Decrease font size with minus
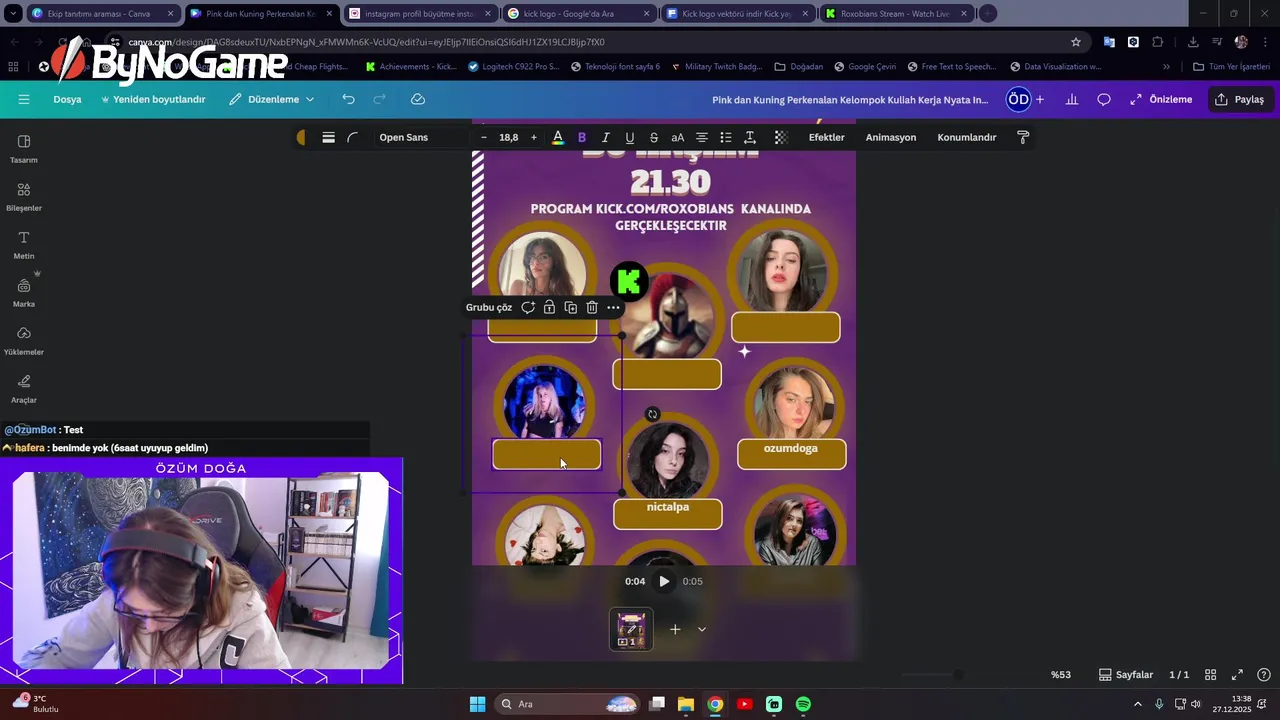1280x720 pixels. [x=484, y=137]
